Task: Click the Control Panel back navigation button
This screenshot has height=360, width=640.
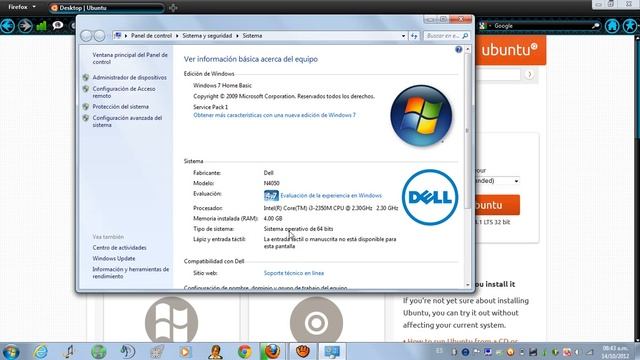Action: 86,36
